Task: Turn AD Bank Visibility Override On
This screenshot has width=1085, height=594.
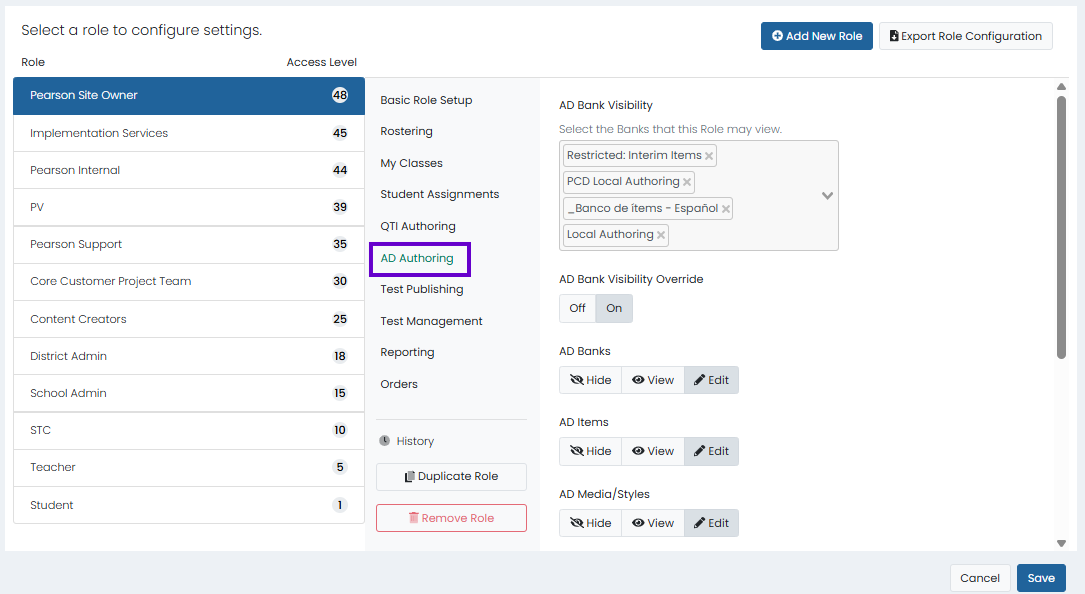Action: pyautogui.click(x=614, y=308)
